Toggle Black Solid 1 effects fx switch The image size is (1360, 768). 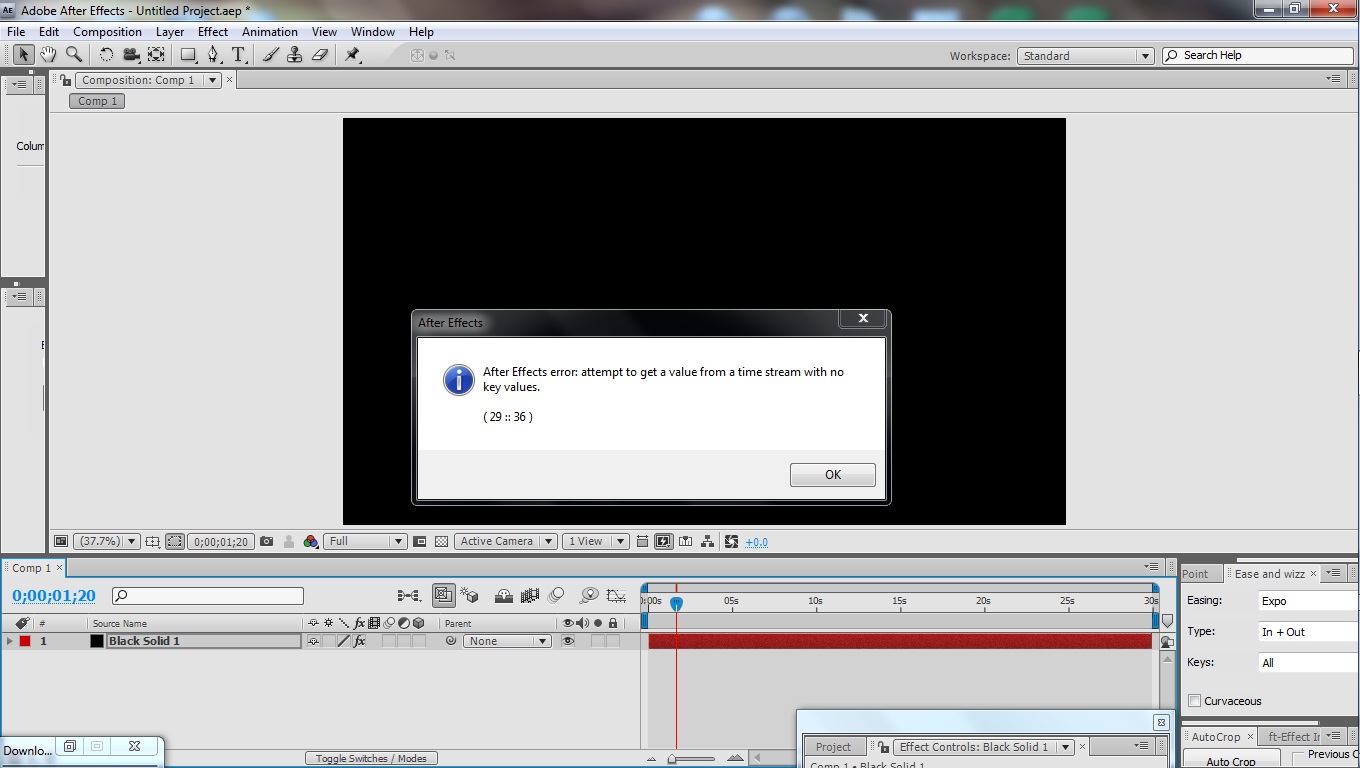click(x=360, y=641)
